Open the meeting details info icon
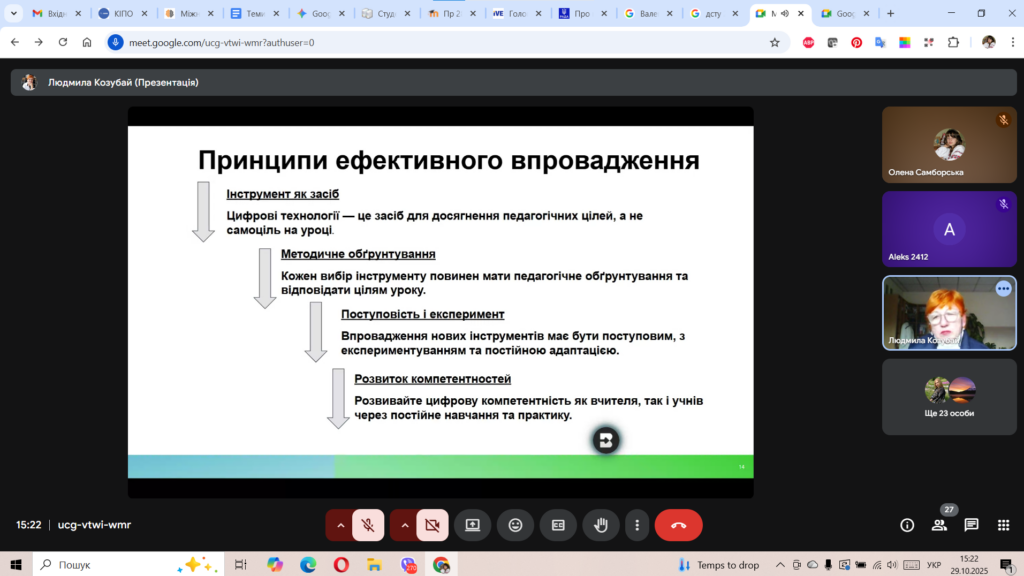The height and width of the screenshot is (576, 1024). pyautogui.click(x=907, y=525)
